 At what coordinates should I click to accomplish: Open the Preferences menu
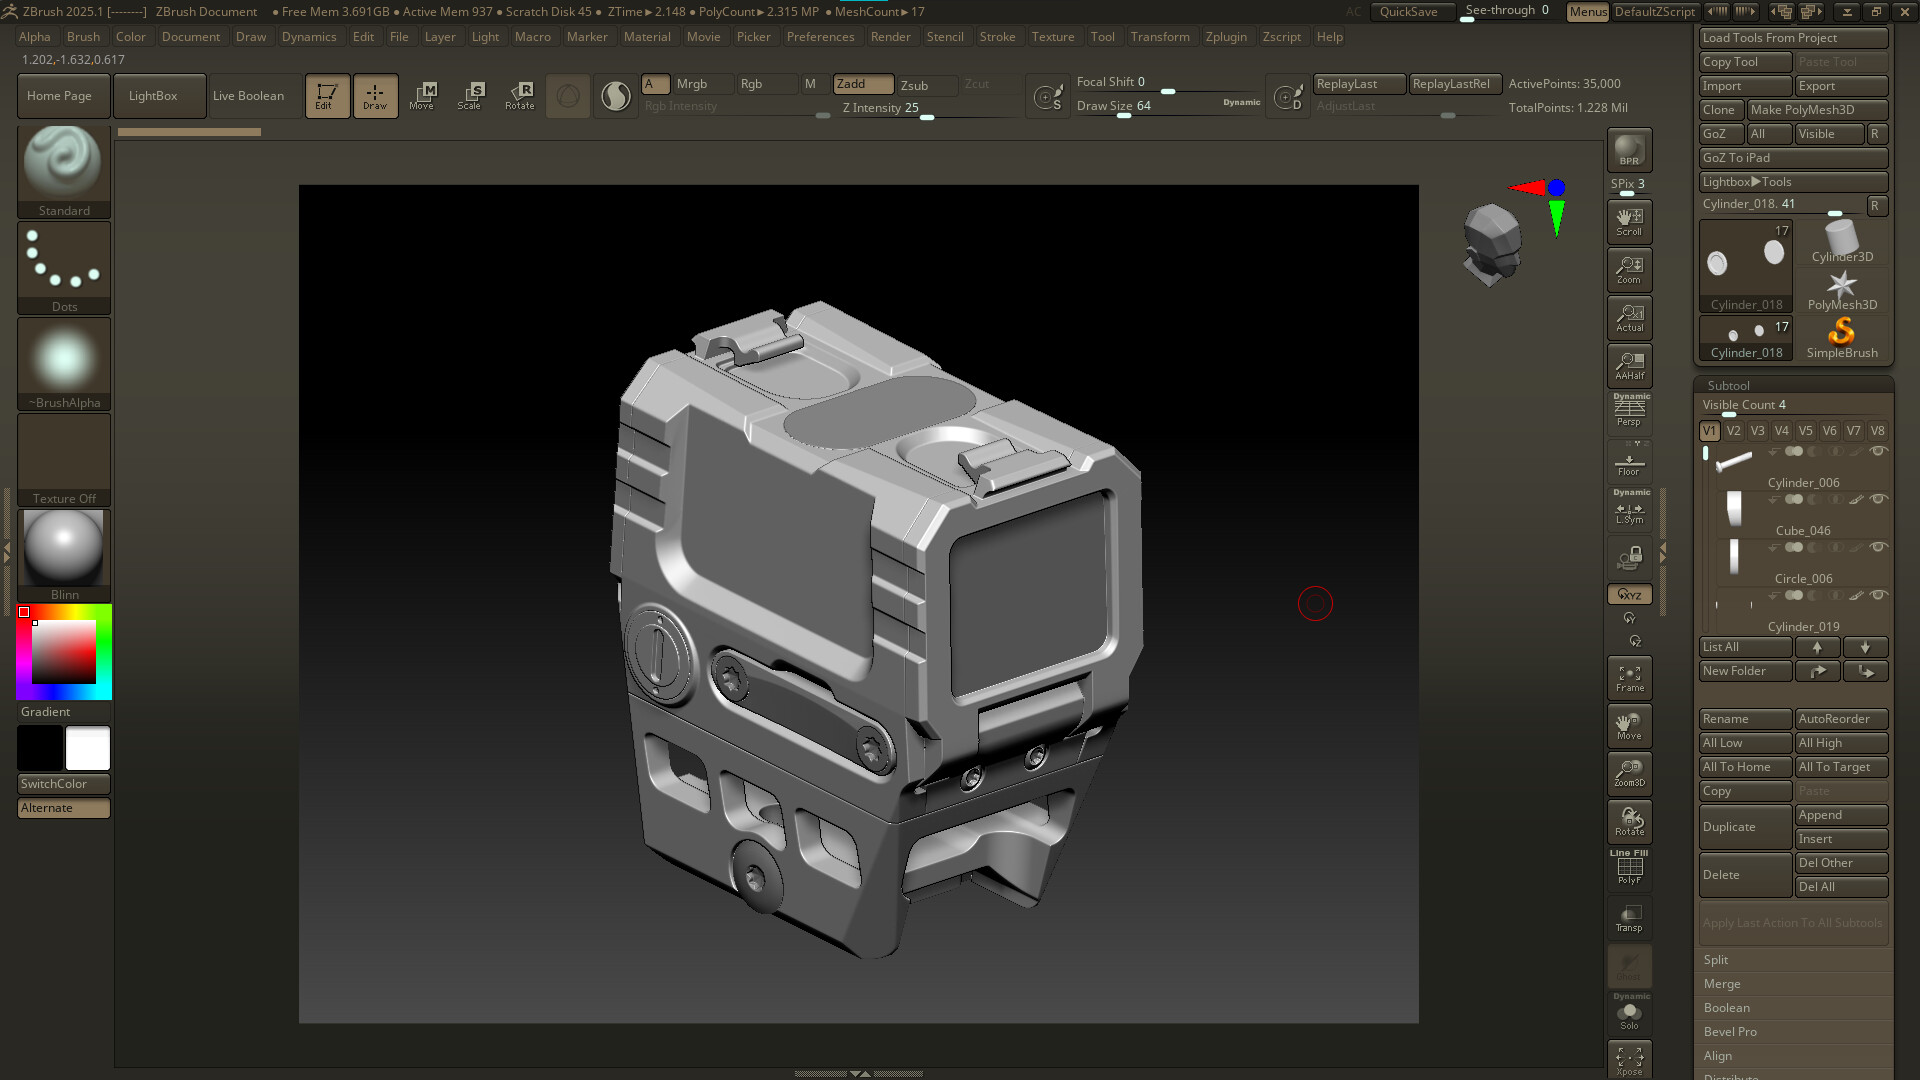point(821,37)
